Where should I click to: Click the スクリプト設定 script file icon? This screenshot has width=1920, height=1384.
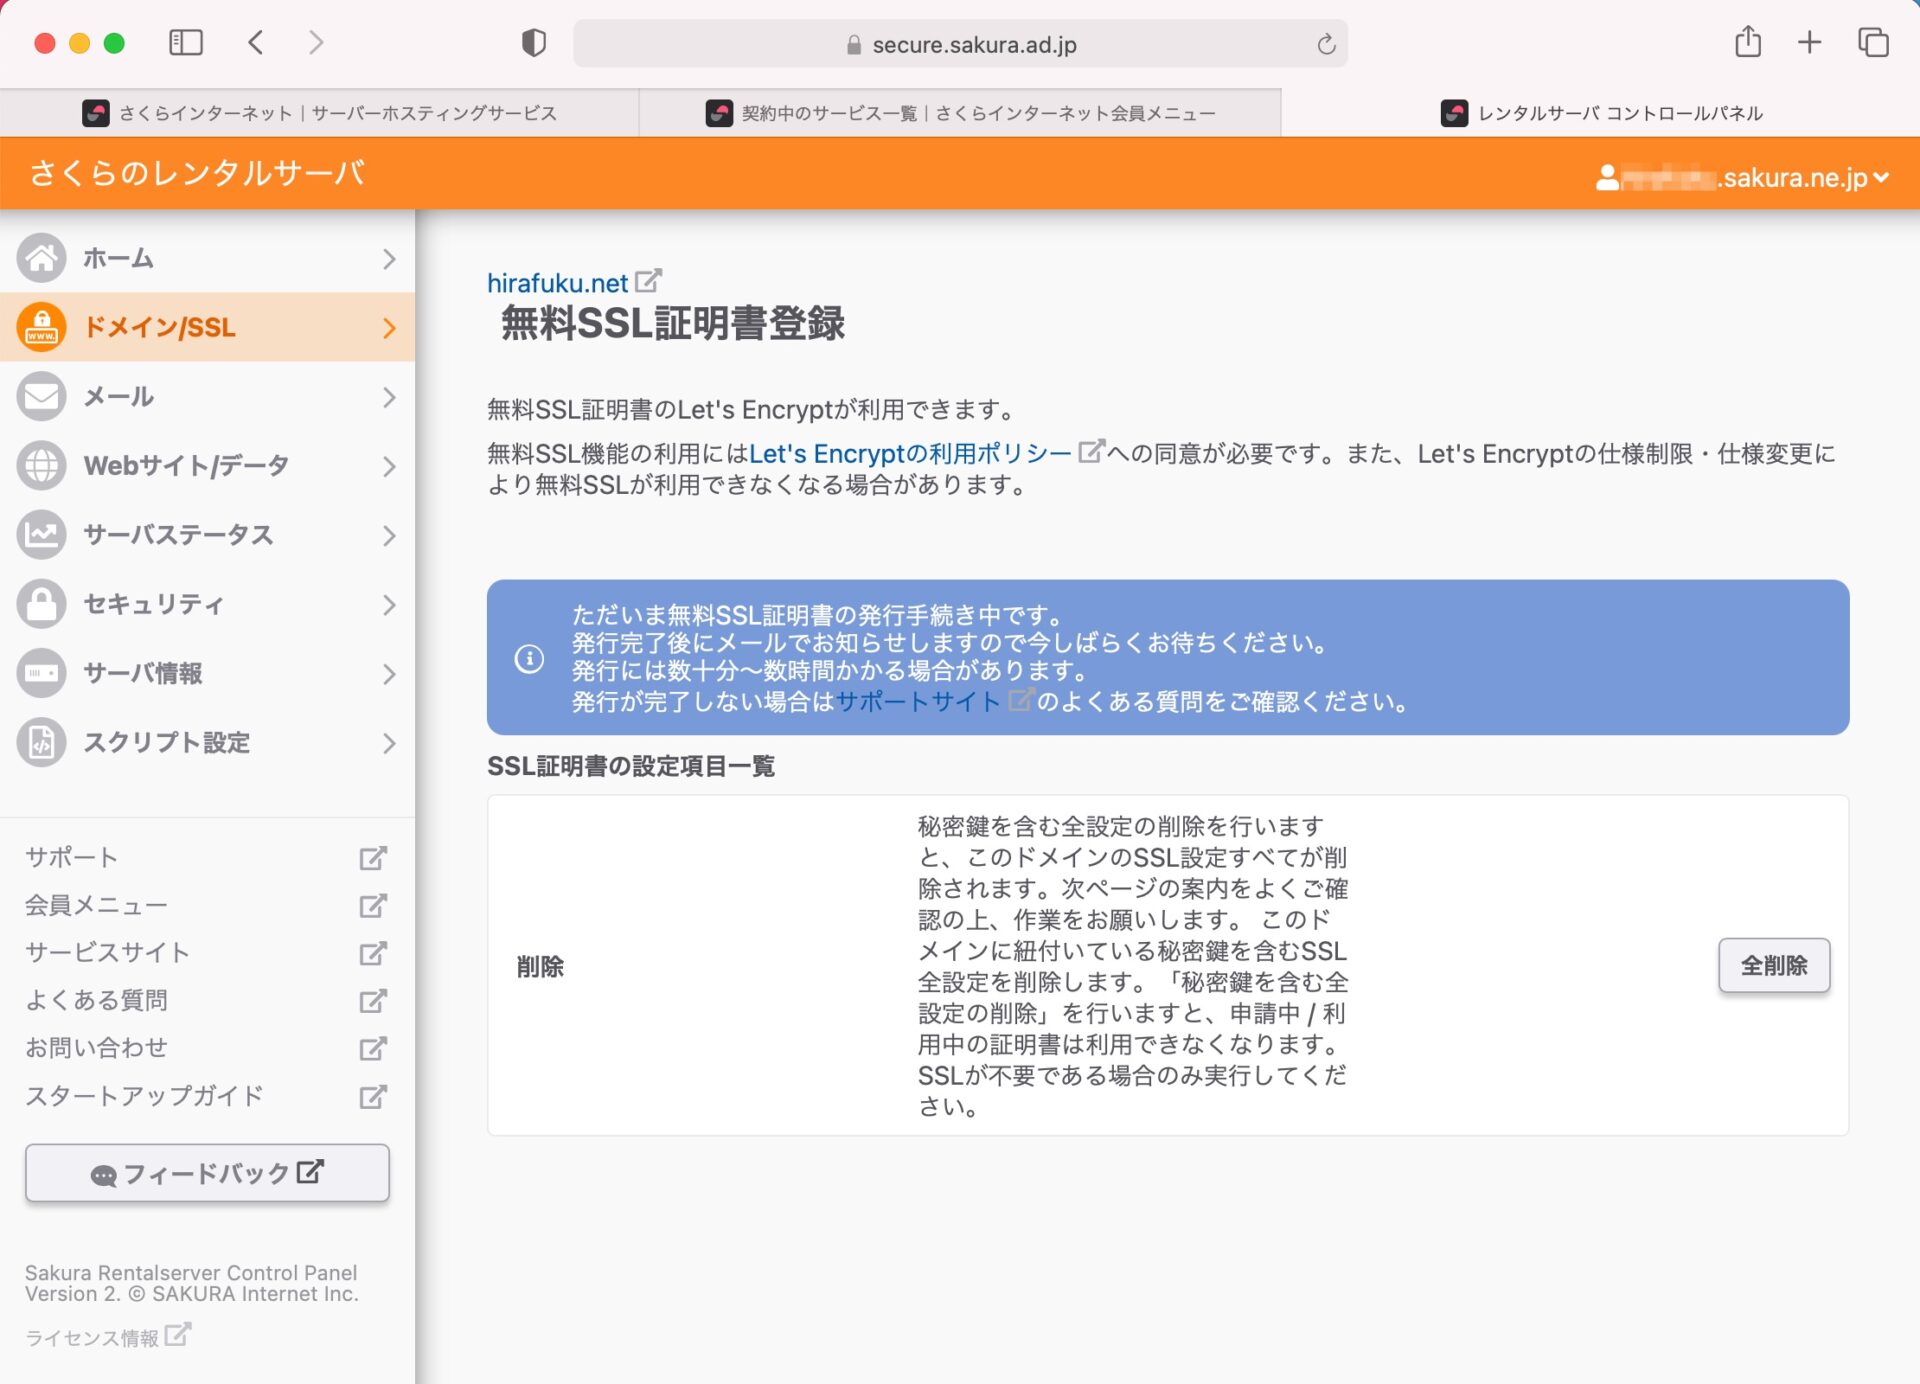coord(41,743)
